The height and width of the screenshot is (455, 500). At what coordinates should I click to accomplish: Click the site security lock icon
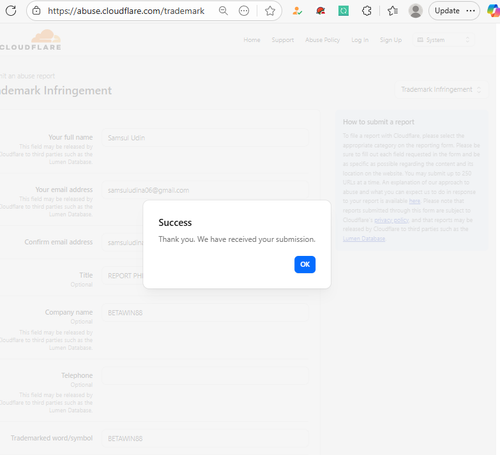tap(36, 11)
